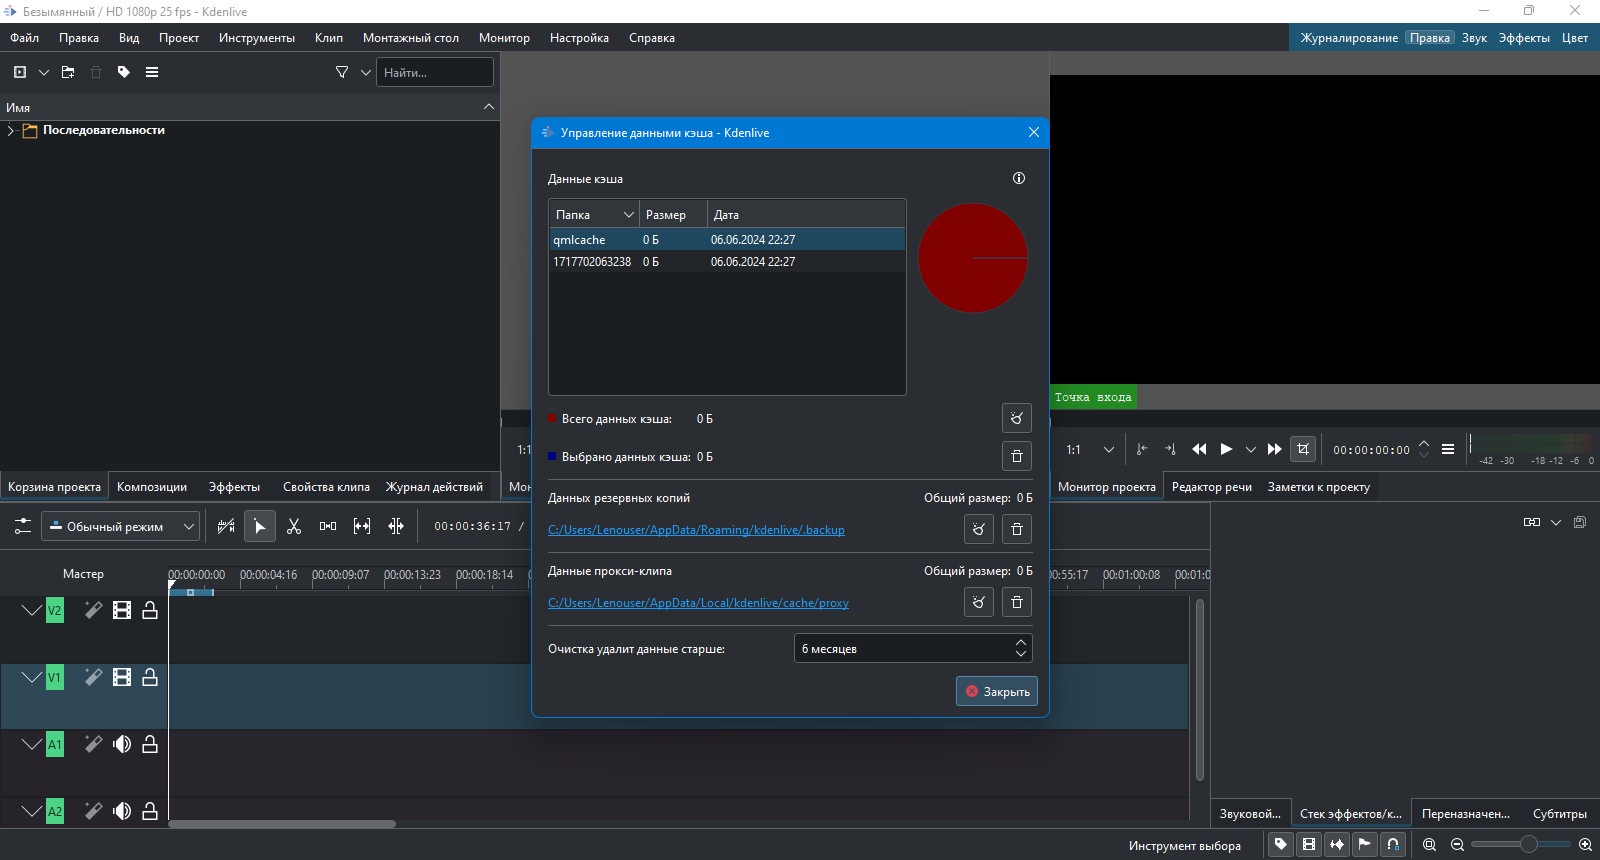Click the Закрыть button
Image resolution: width=1600 pixels, height=860 pixels.
(997, 691)
